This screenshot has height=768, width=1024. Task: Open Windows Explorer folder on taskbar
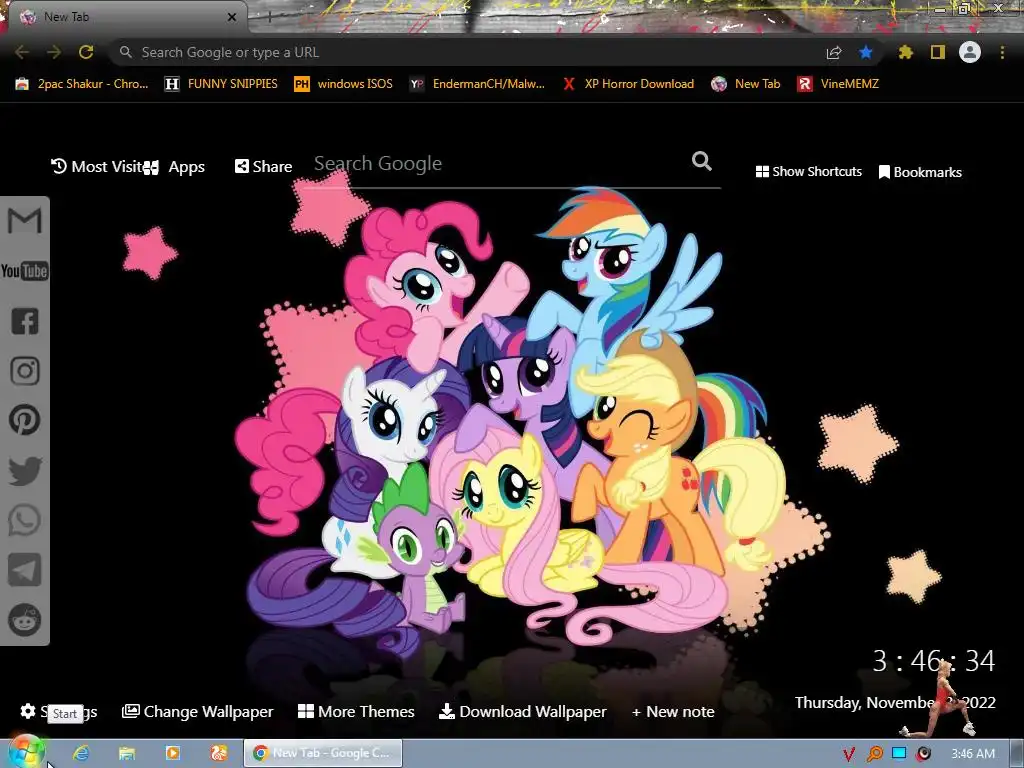(x=127, y=753)
